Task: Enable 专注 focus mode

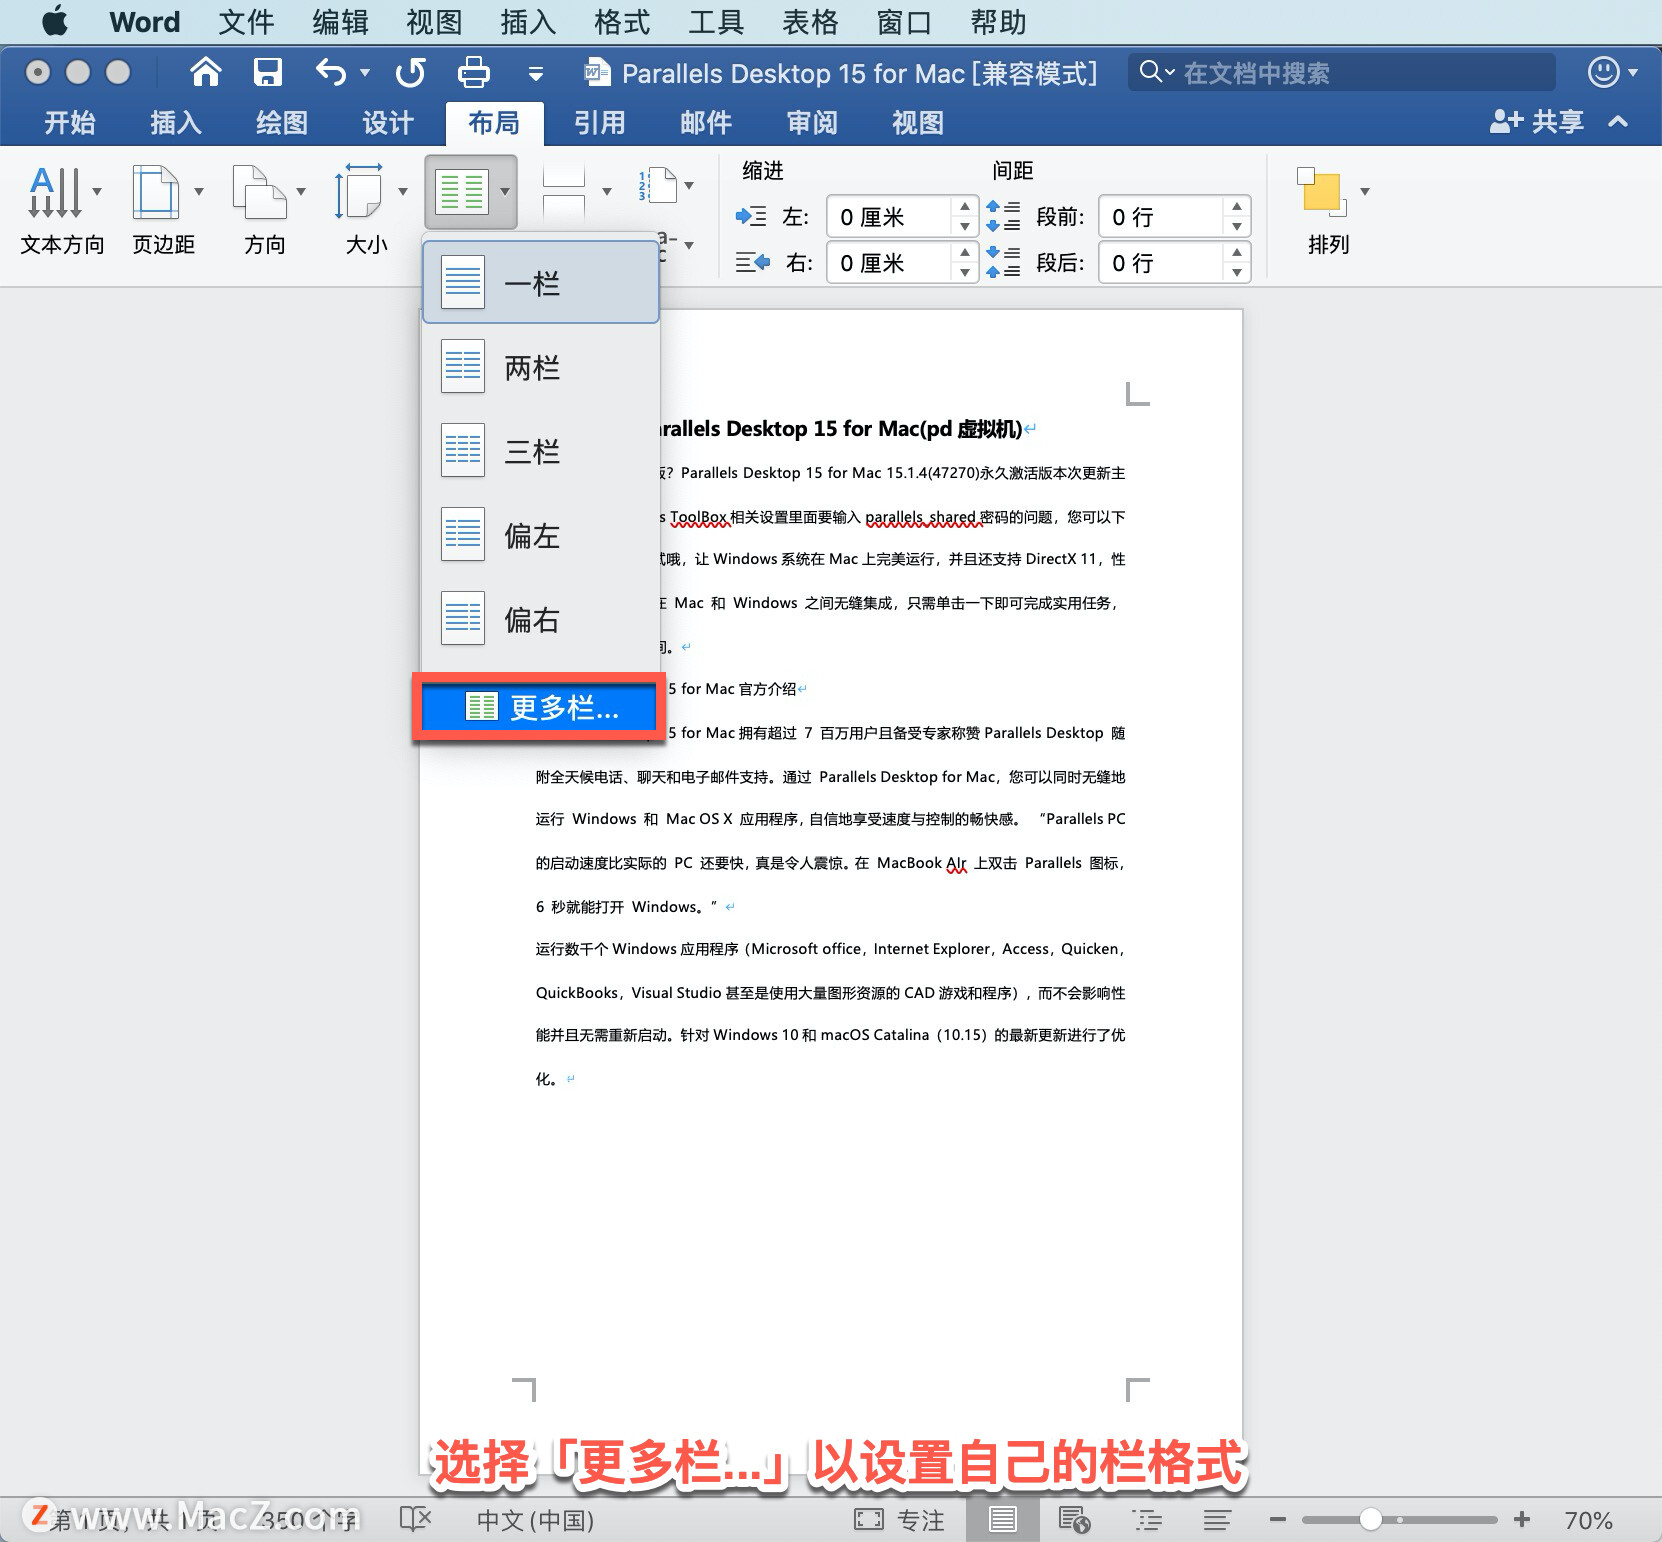Action: (899, 1520)
